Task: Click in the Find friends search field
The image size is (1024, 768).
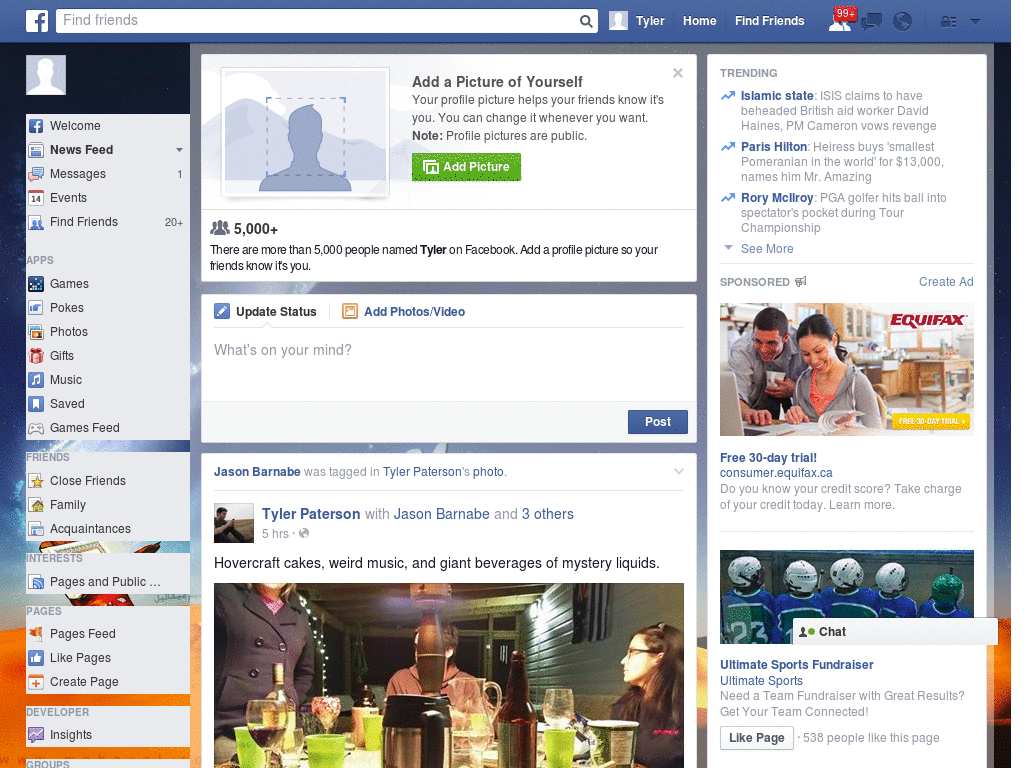Action: coord(317,20)
